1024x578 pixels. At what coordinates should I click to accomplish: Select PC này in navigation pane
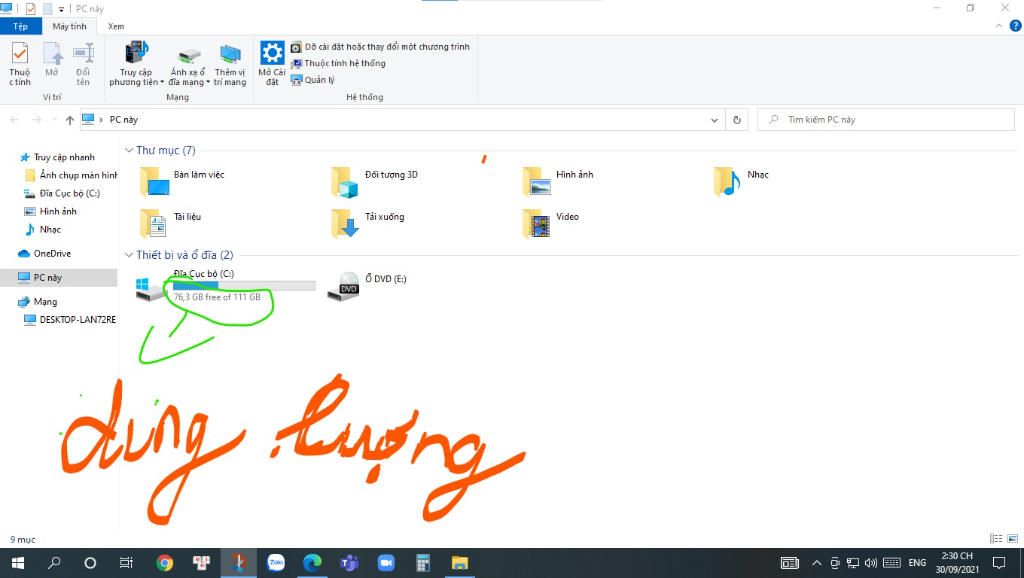(x=59, y=278)
